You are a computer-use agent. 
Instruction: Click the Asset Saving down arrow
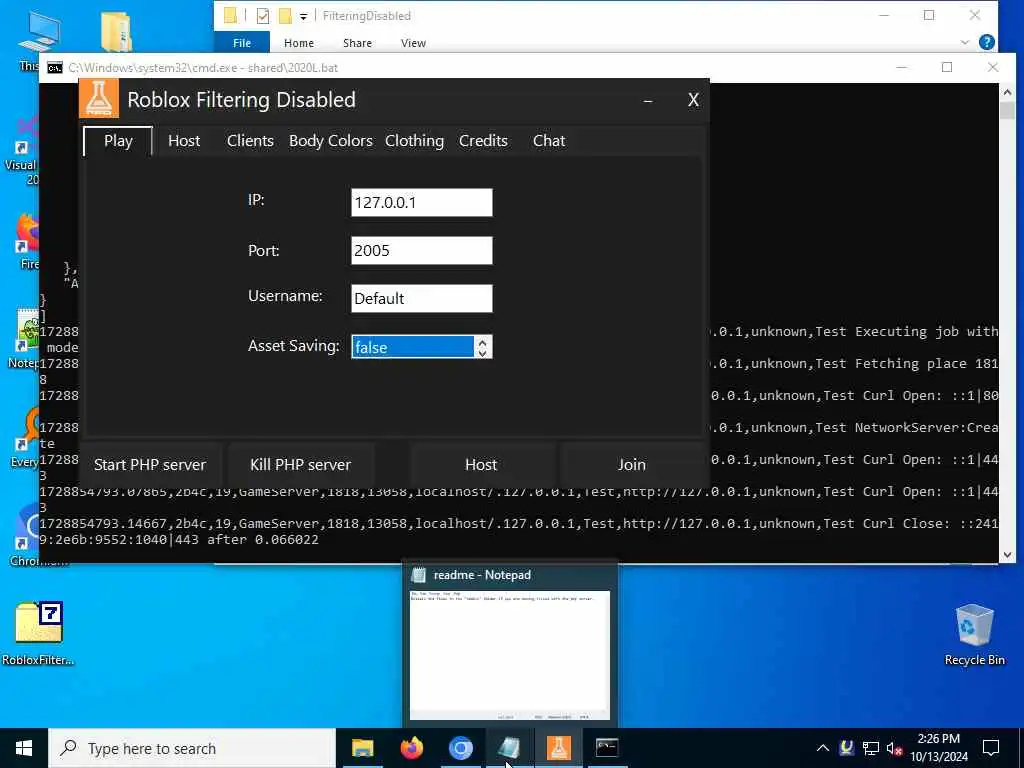coord(483,353)
